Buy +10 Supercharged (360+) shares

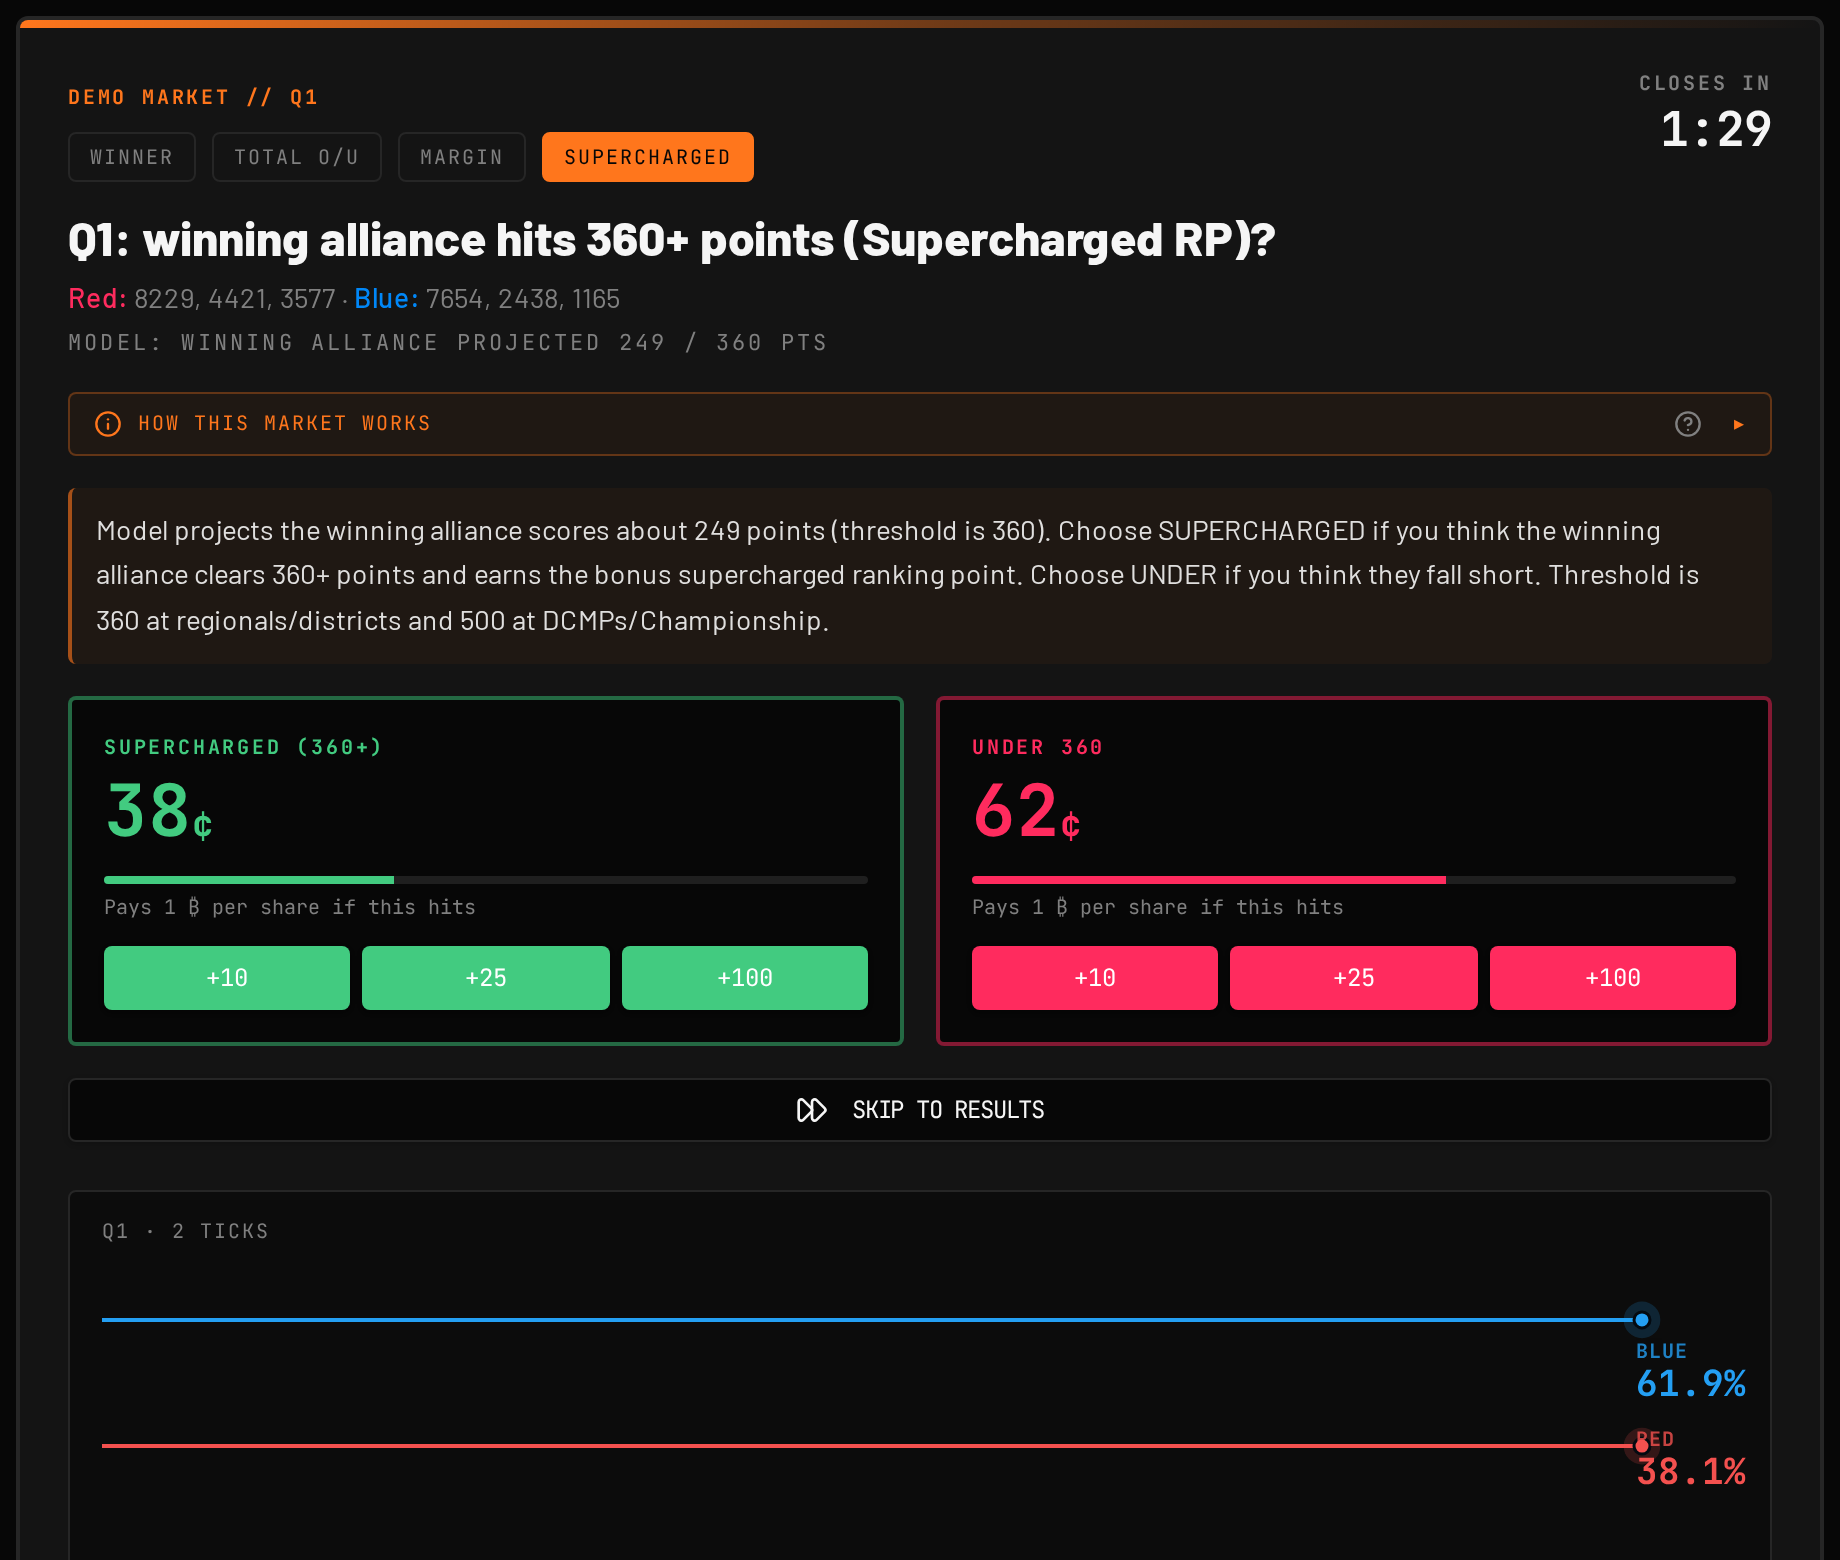(227, 978)
